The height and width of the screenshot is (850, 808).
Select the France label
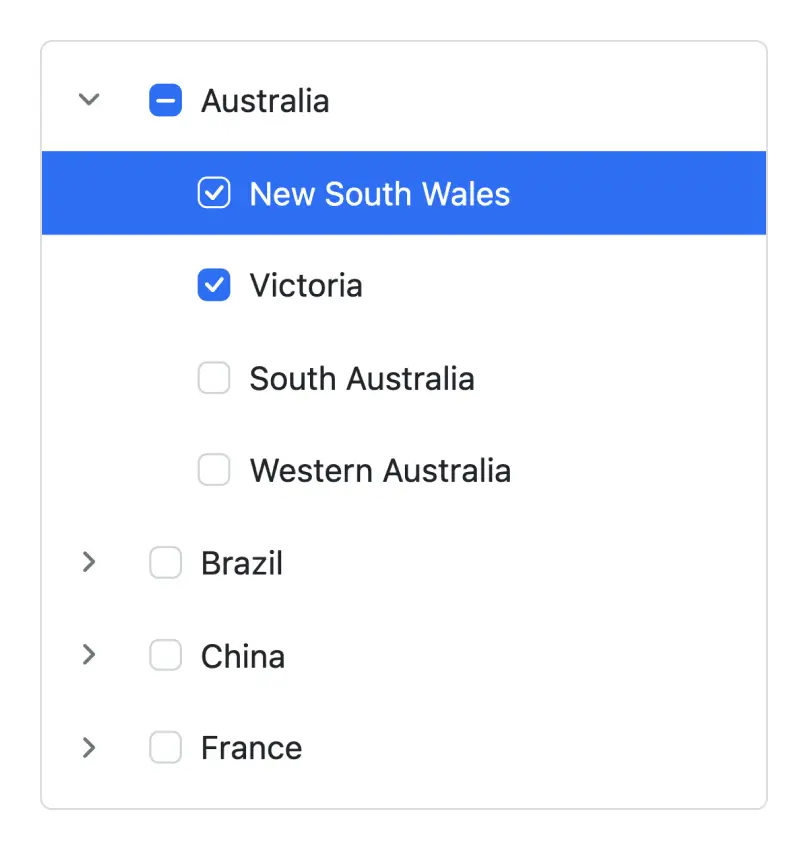(250, 747)
